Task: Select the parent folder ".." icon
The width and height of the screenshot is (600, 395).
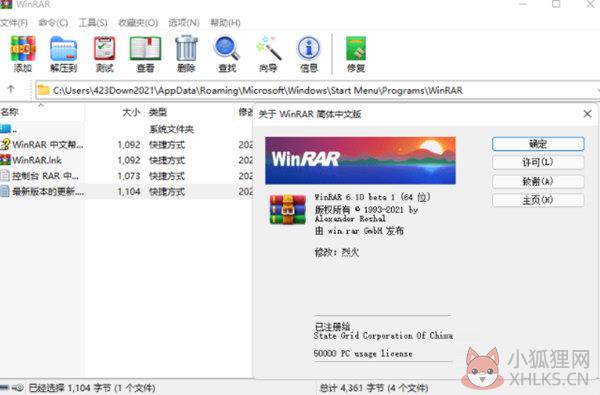Action: pos(5,129)
